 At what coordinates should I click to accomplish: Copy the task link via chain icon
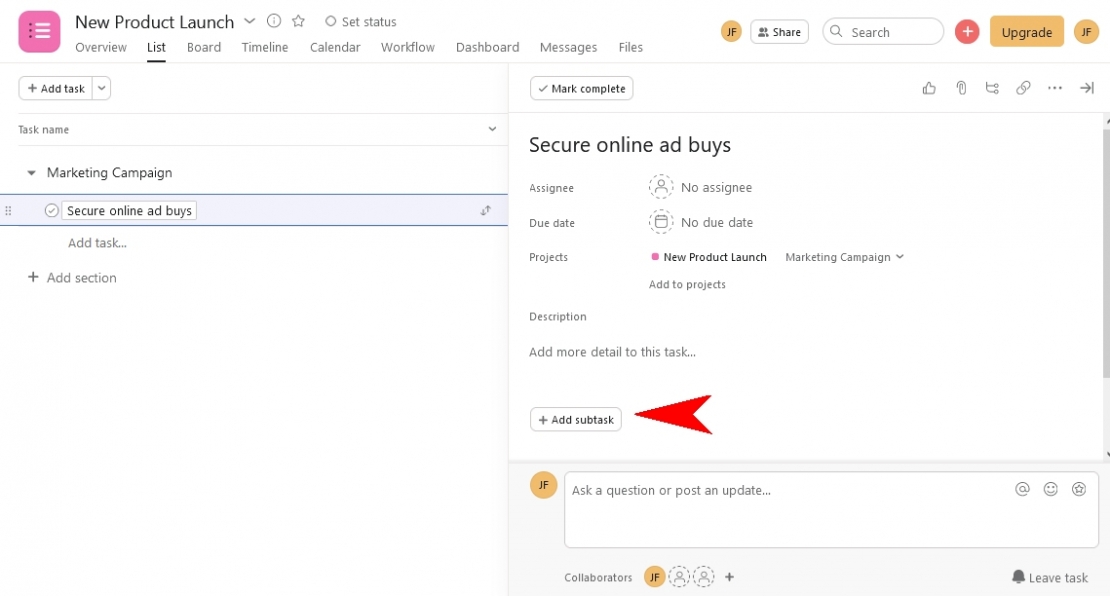pos(1022,88)
